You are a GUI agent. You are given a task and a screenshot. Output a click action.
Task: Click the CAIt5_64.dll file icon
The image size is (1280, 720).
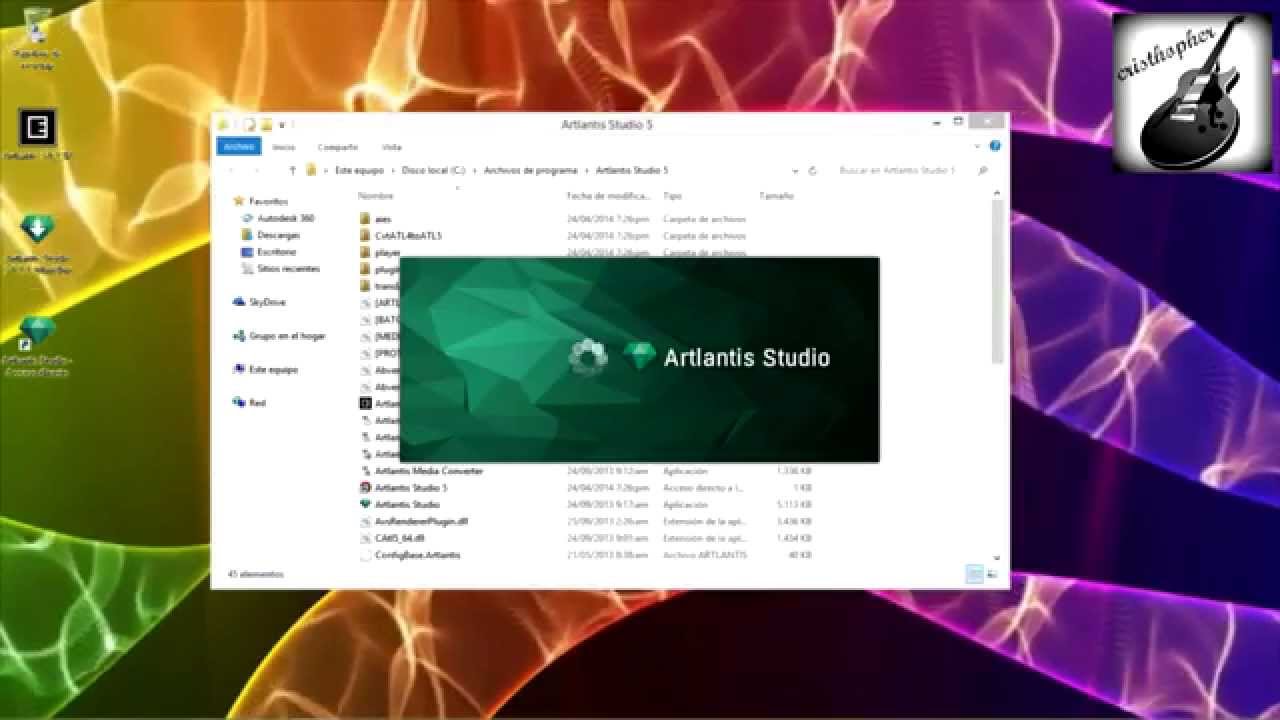click(x=366, y=538)
